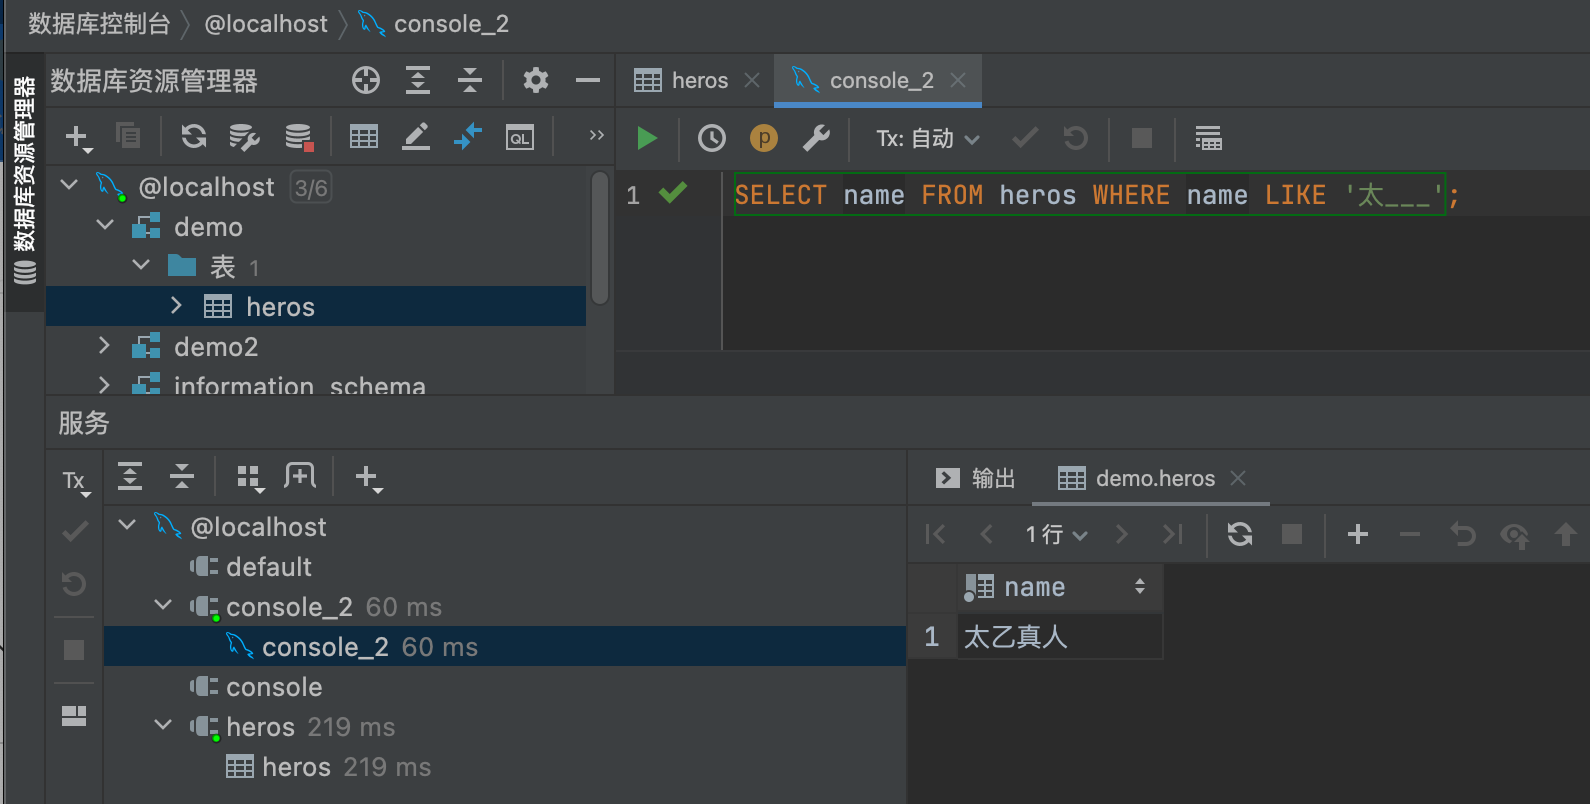Collapse heros session in Services tree

[163, 724]
